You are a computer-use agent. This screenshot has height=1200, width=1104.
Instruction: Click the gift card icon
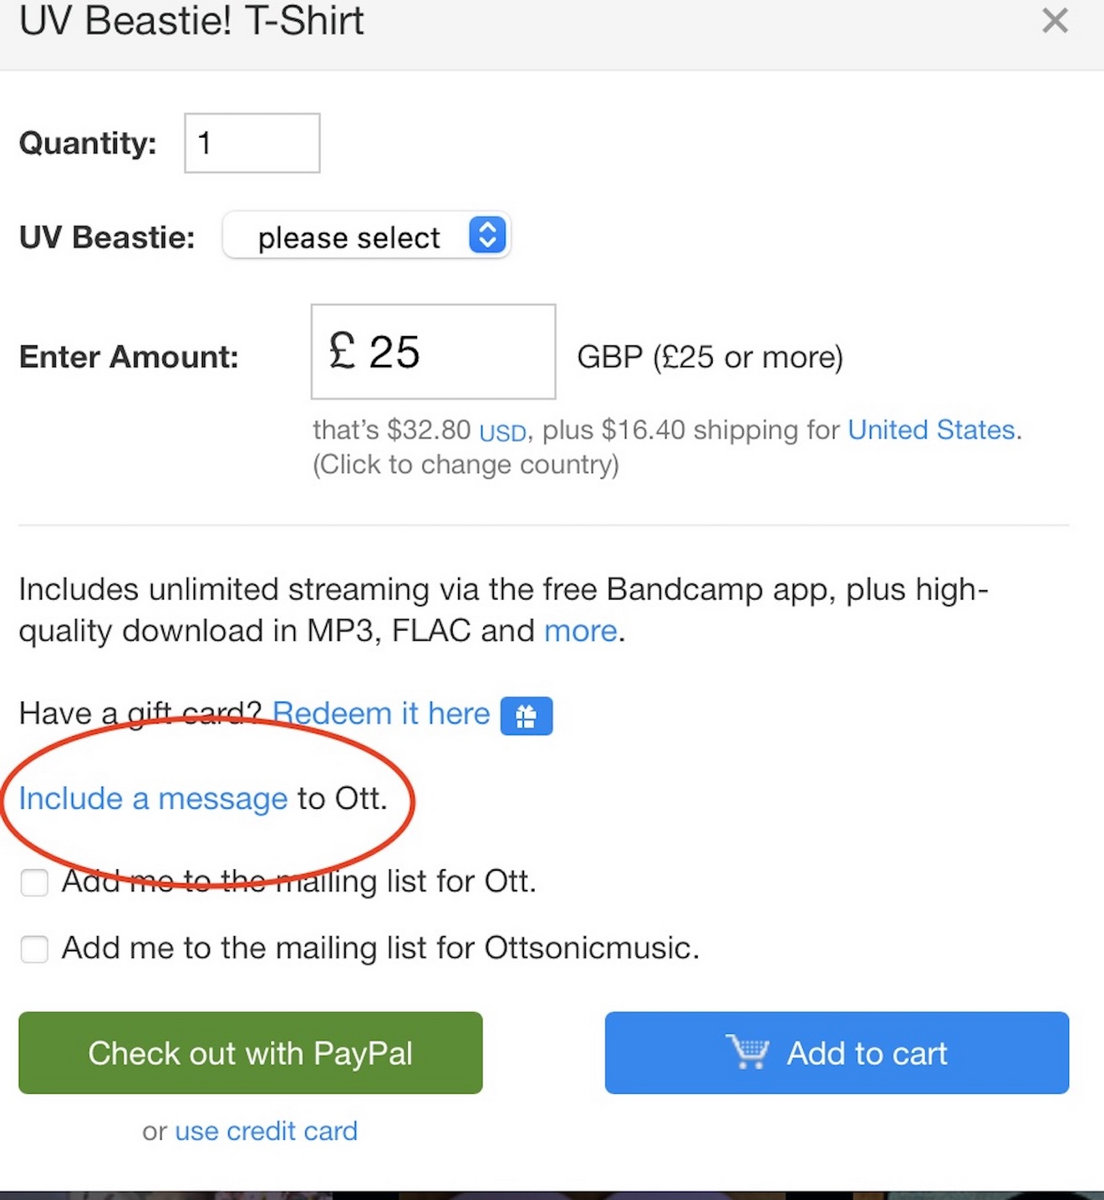526,716
